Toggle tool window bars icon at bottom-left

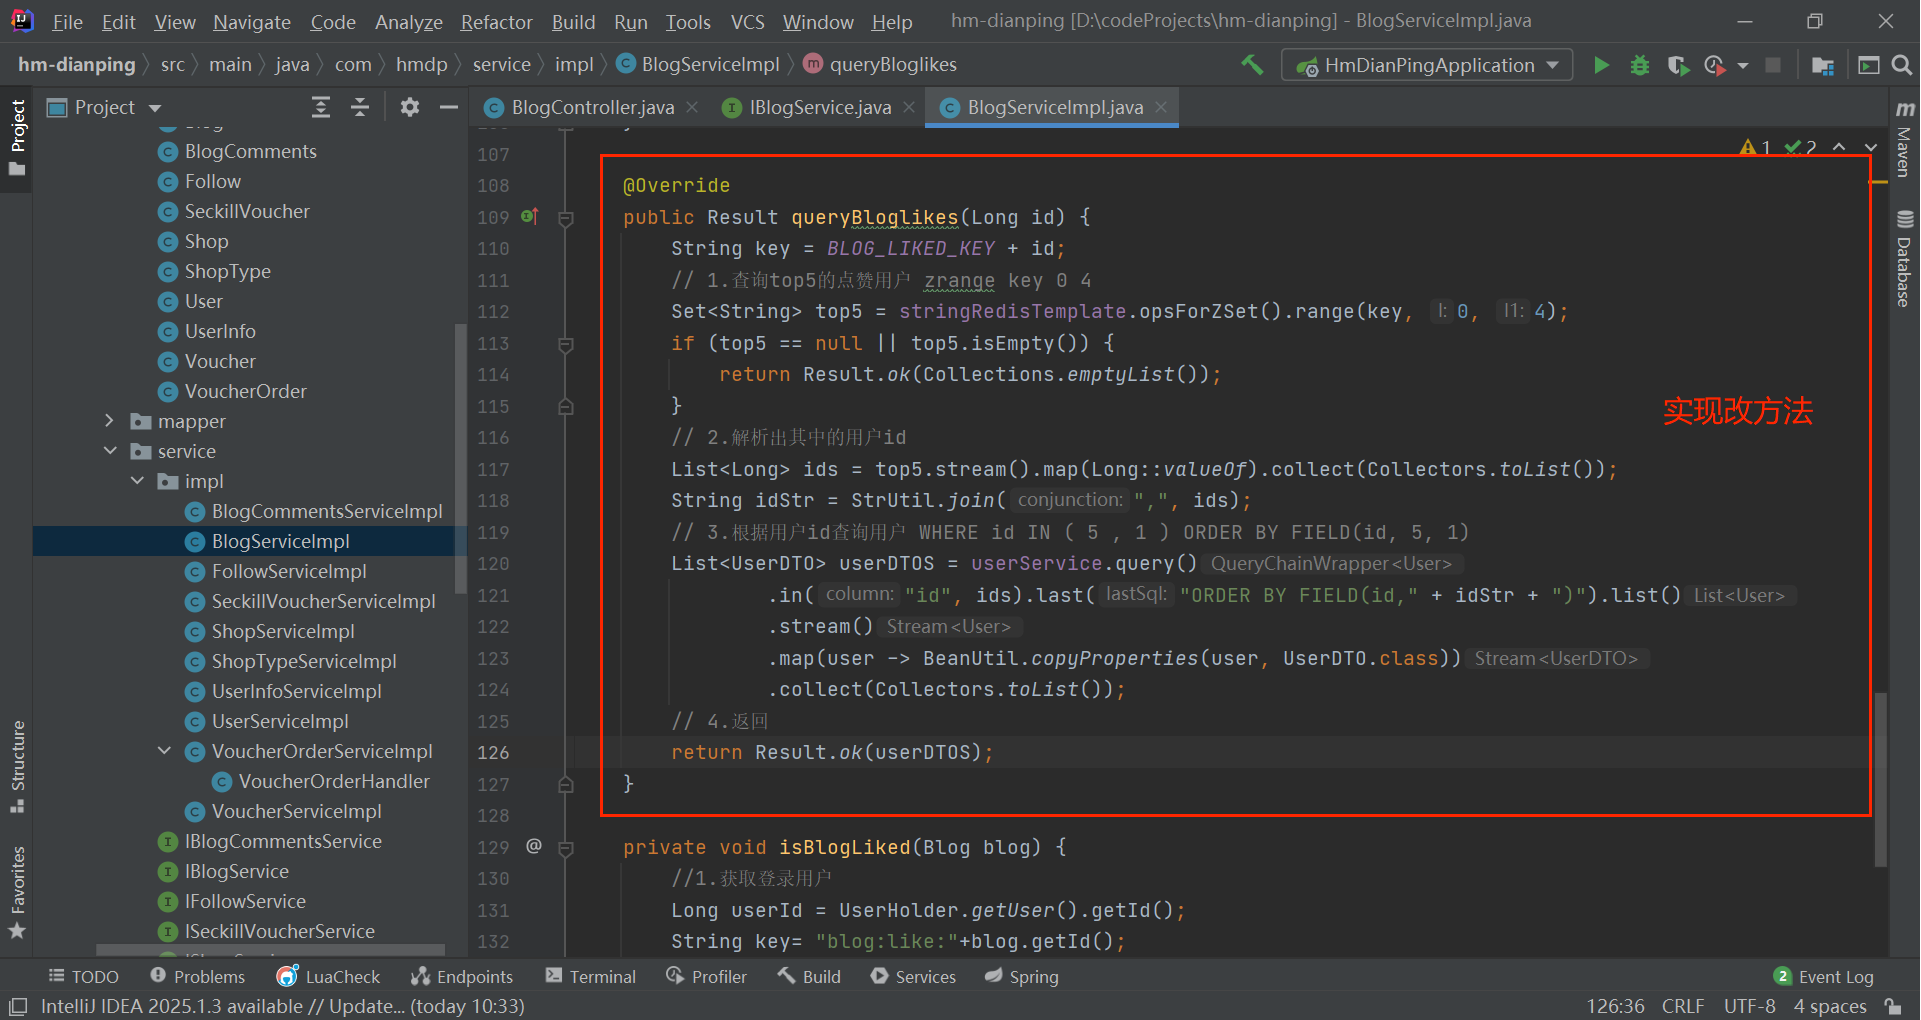click(x=18, y=1006)
